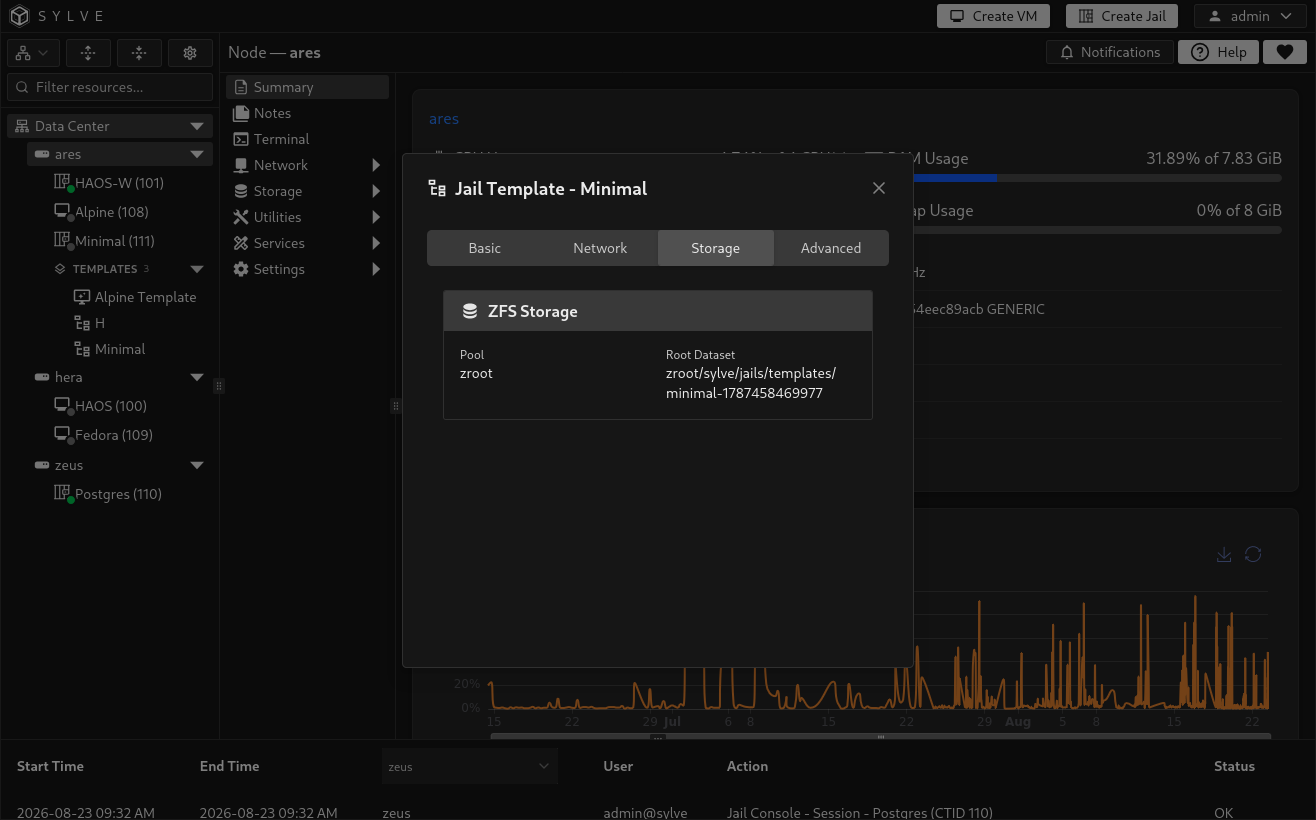
Task: Click the root dataset path text
Action: pos(751,383)
